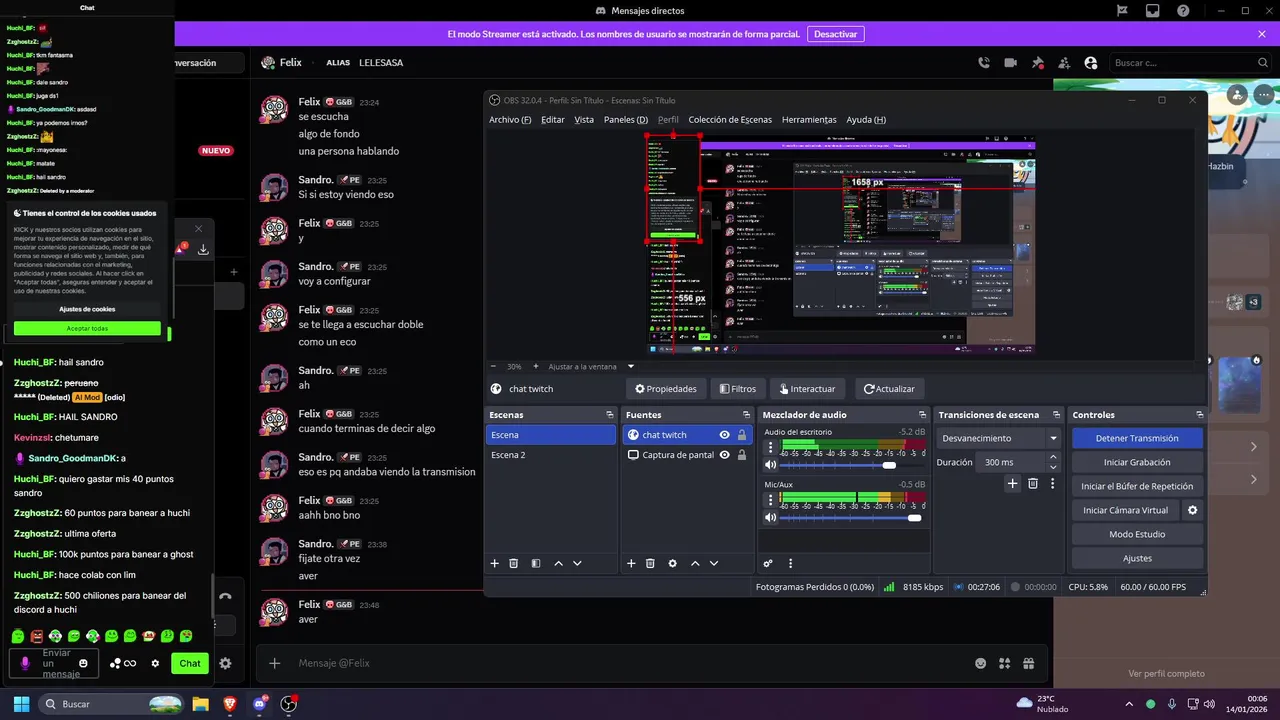Open virtual camera settings gear
The height and width of the screenshot is (720, 1280).
tap(1192, 510)
